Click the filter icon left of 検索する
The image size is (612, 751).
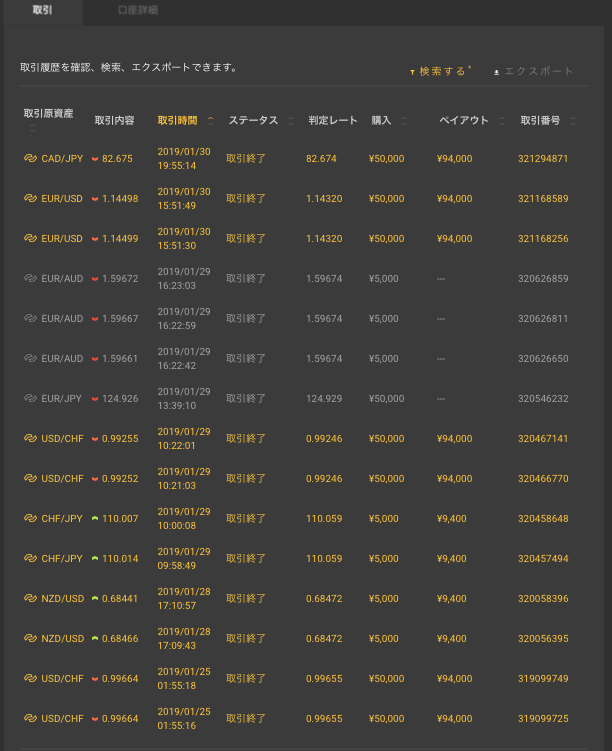[x=412, y=72]
